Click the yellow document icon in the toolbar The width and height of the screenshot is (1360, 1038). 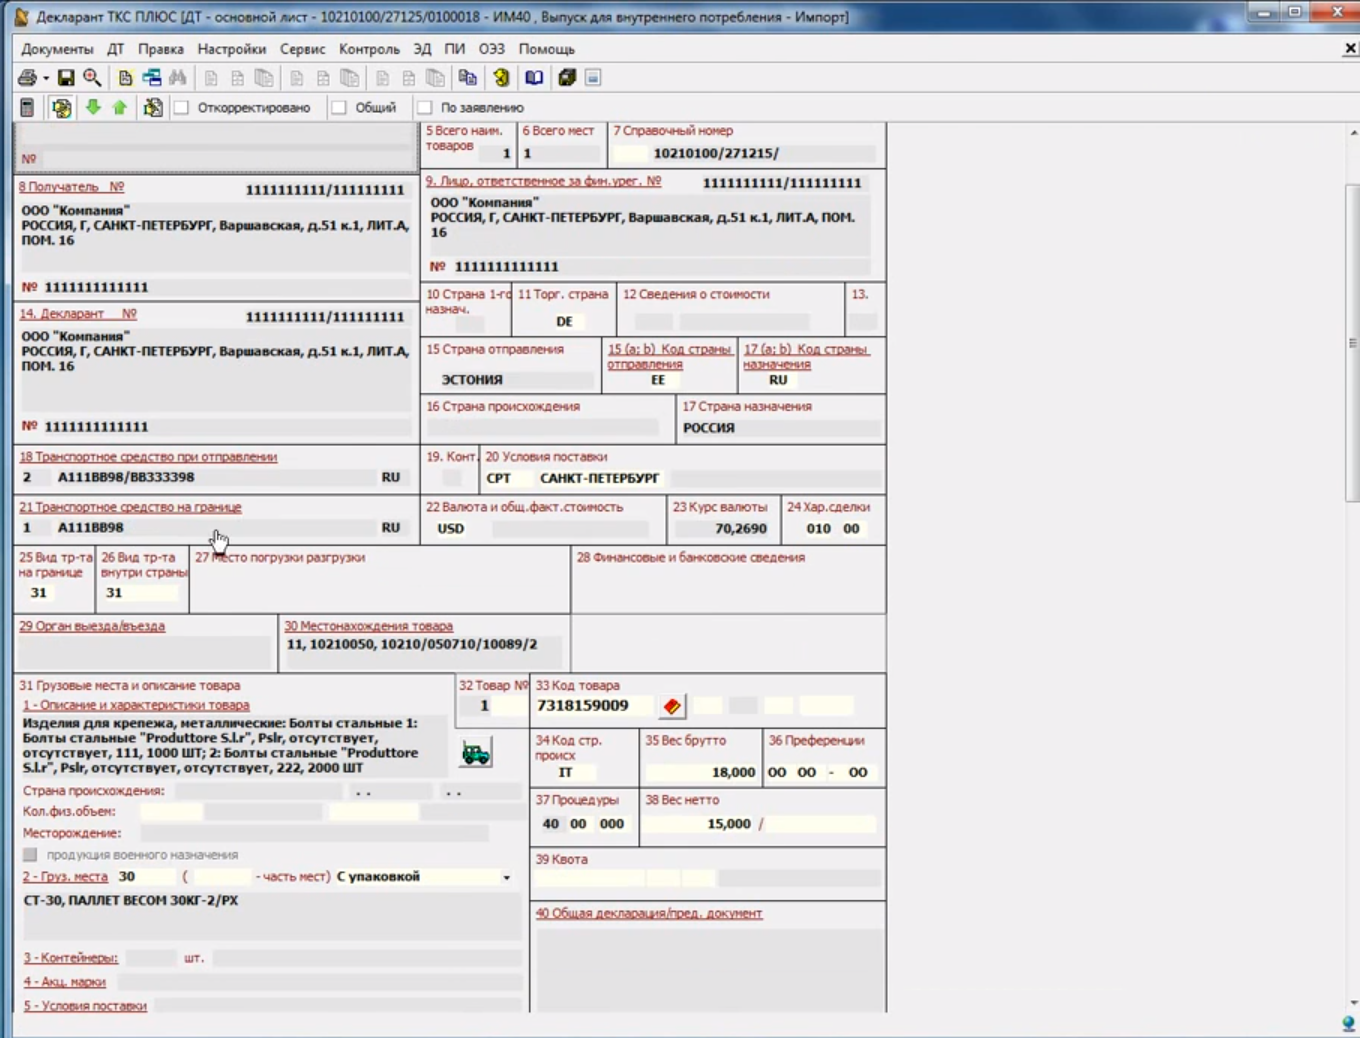click(x=125, y=78)
